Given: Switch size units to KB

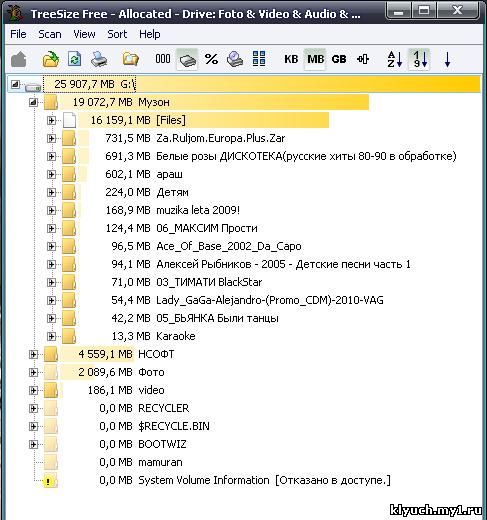Looking at the screenshot, I should [x=291, y=59].
